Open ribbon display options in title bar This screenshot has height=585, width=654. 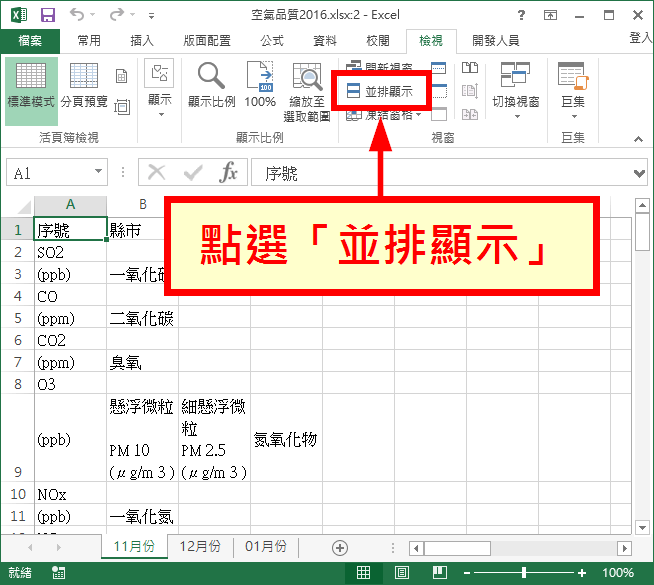[x=551, y=15]
